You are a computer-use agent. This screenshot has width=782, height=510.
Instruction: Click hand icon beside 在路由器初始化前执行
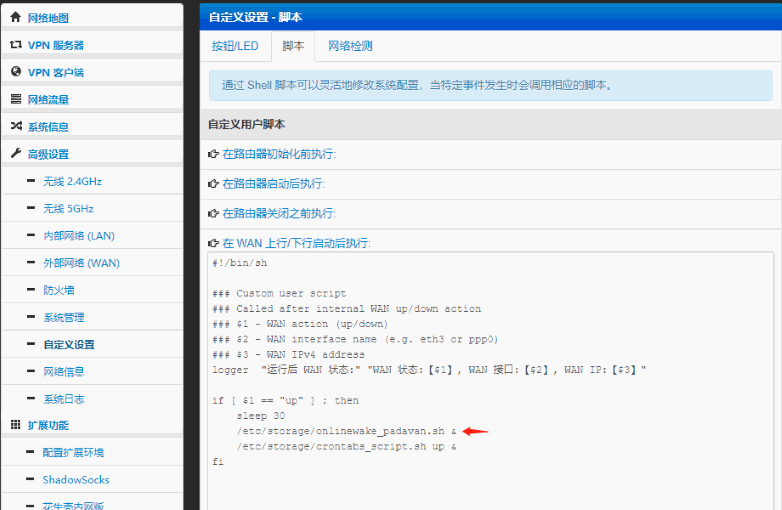(x=213, y=154)
